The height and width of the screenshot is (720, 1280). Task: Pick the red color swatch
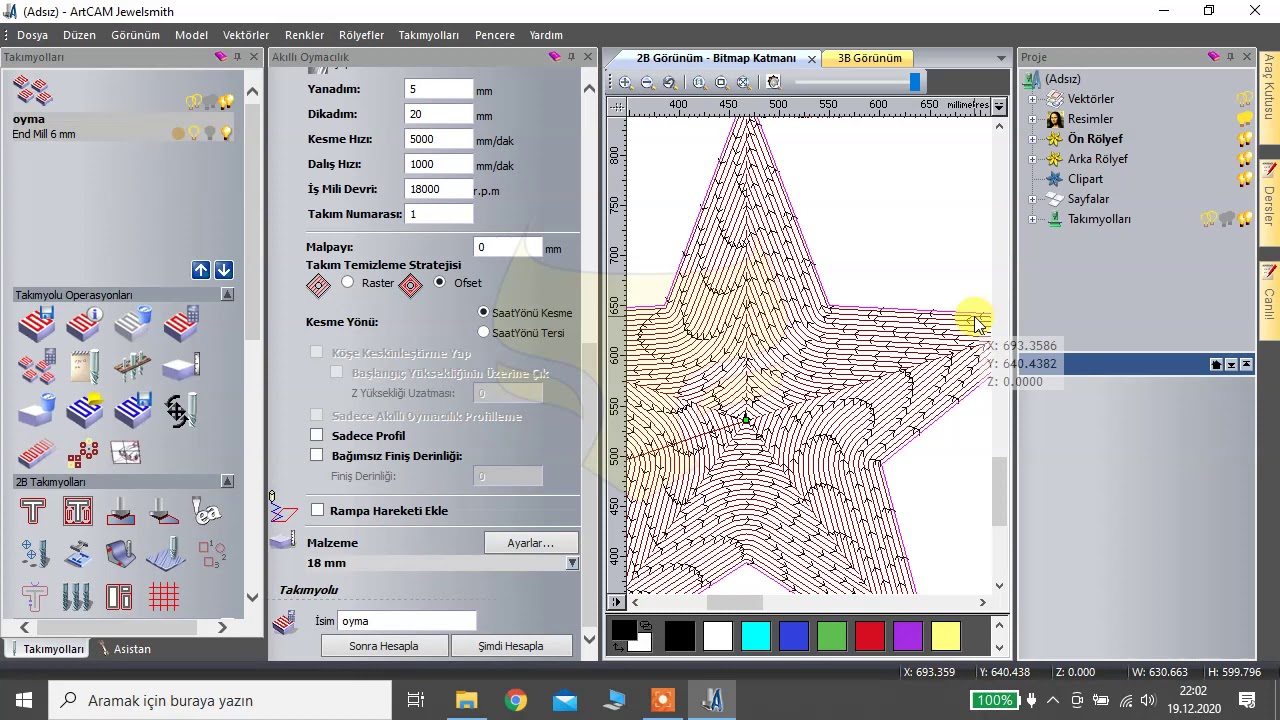pyautogui.click(x=870, y=636)
